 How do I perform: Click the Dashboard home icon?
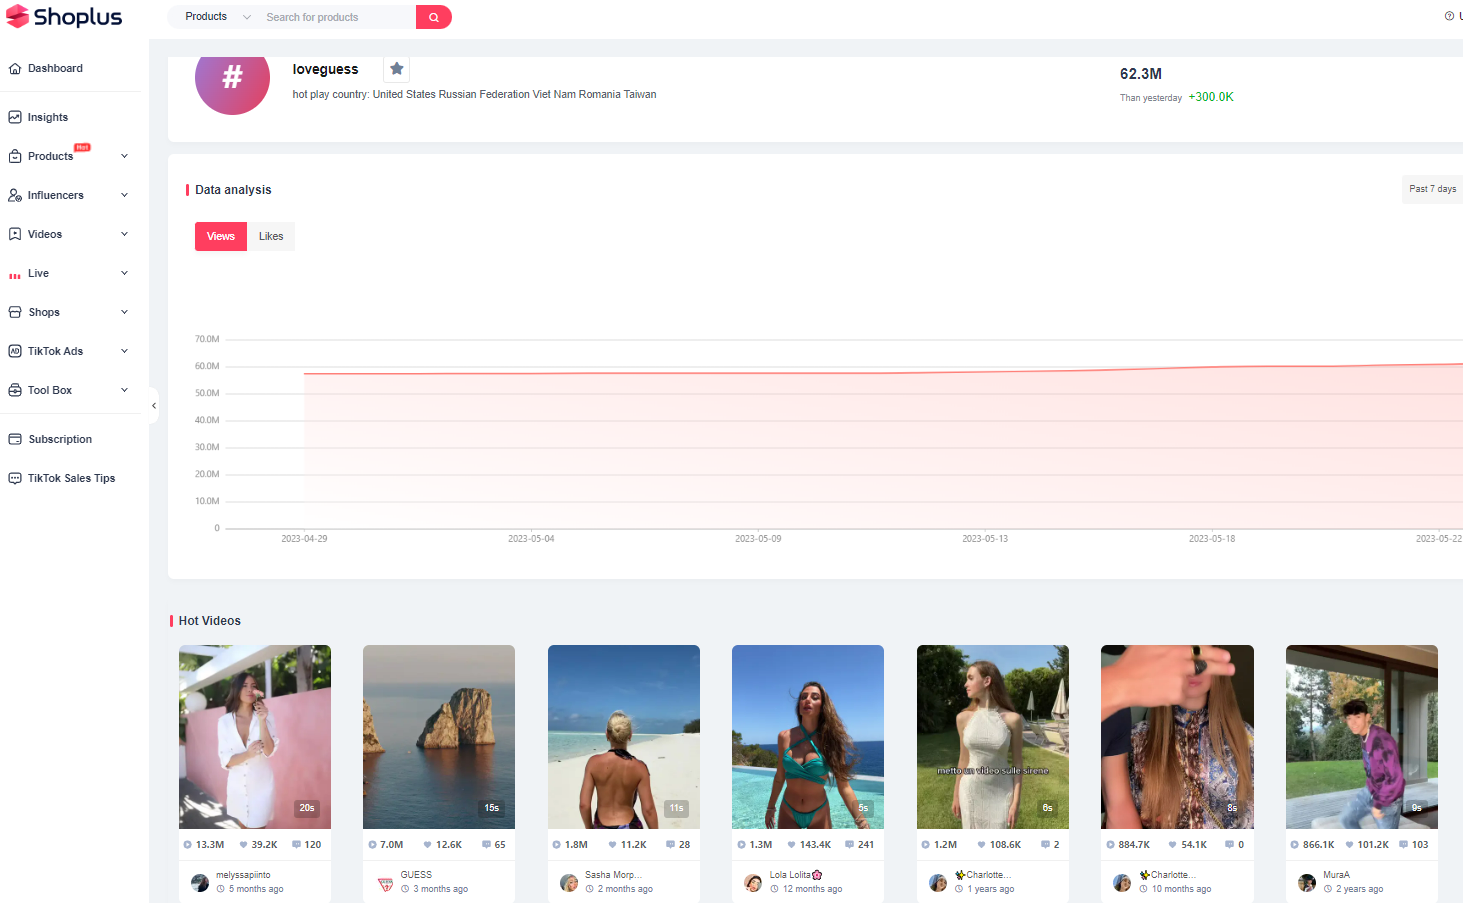[15, 69]
